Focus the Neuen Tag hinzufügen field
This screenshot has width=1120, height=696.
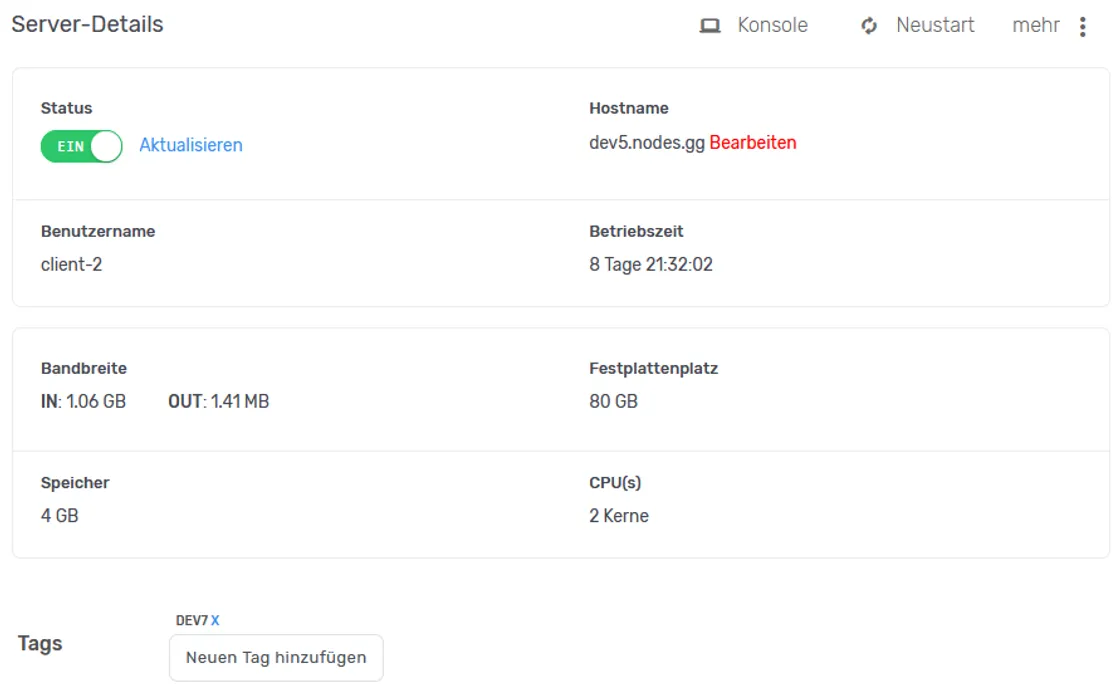(x=276, y=657)
